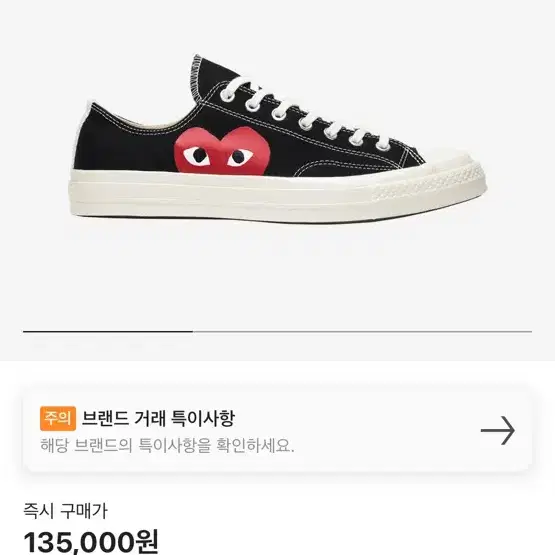555x555 pixels.
Task: Click the grey background above the sneaker
Action: click(x=278, y=25)
